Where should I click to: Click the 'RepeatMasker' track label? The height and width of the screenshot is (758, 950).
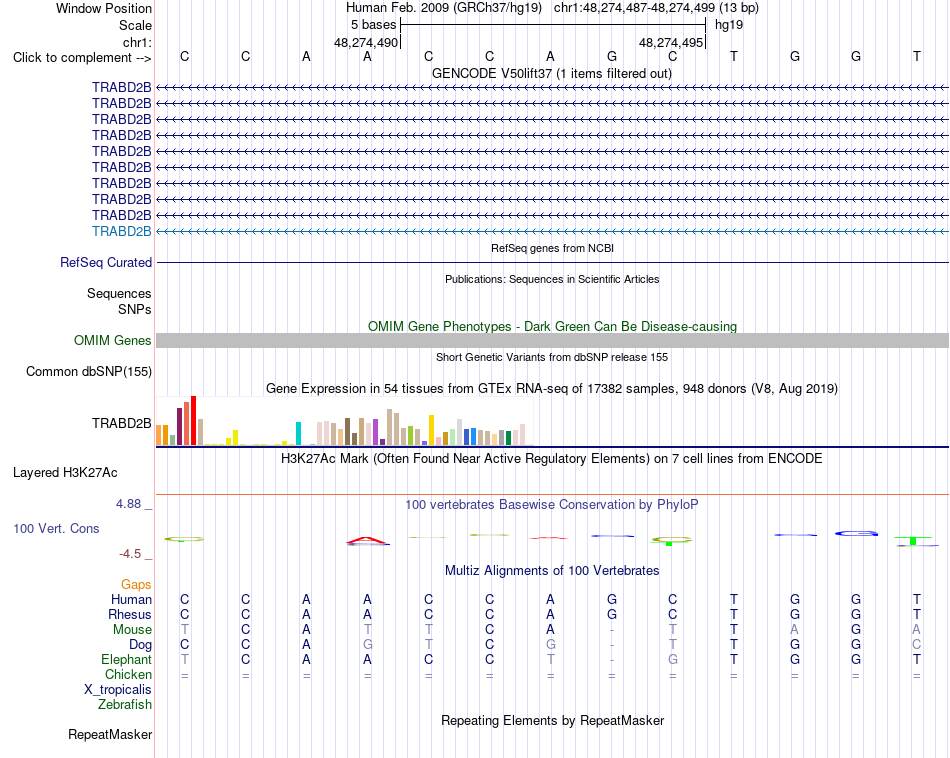coord(110,734)
